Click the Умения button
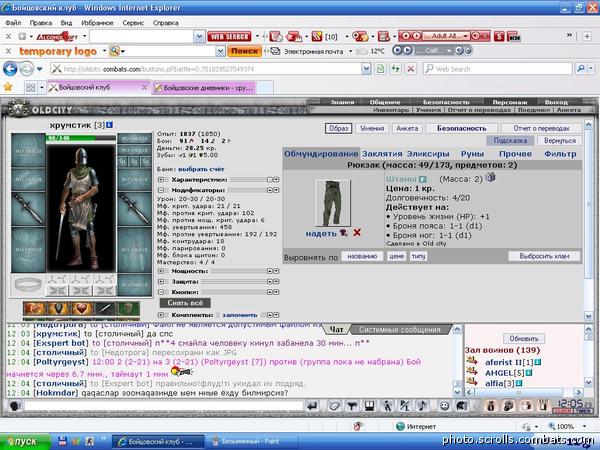 [372, 128]
